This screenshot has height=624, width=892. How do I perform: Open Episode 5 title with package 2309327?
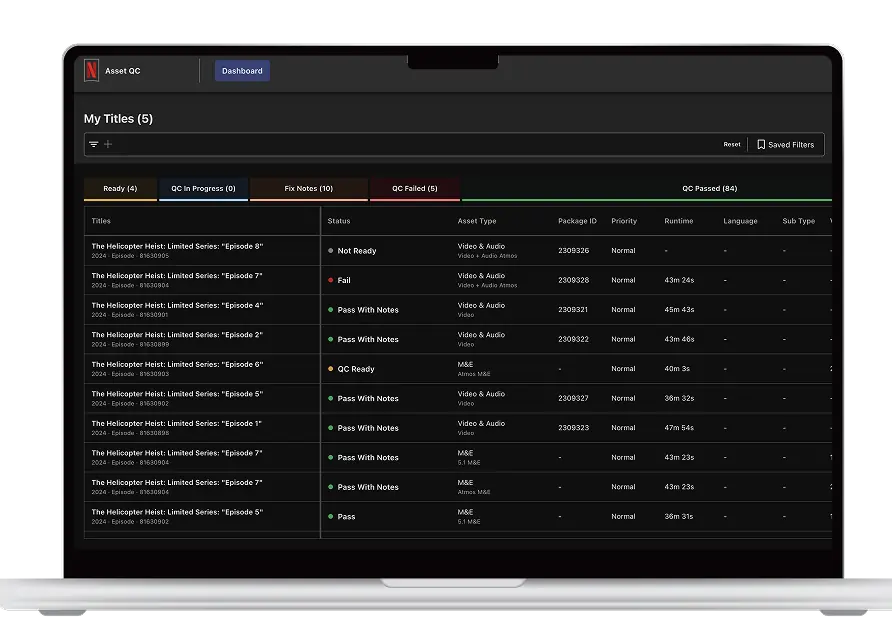coord(177,394)
